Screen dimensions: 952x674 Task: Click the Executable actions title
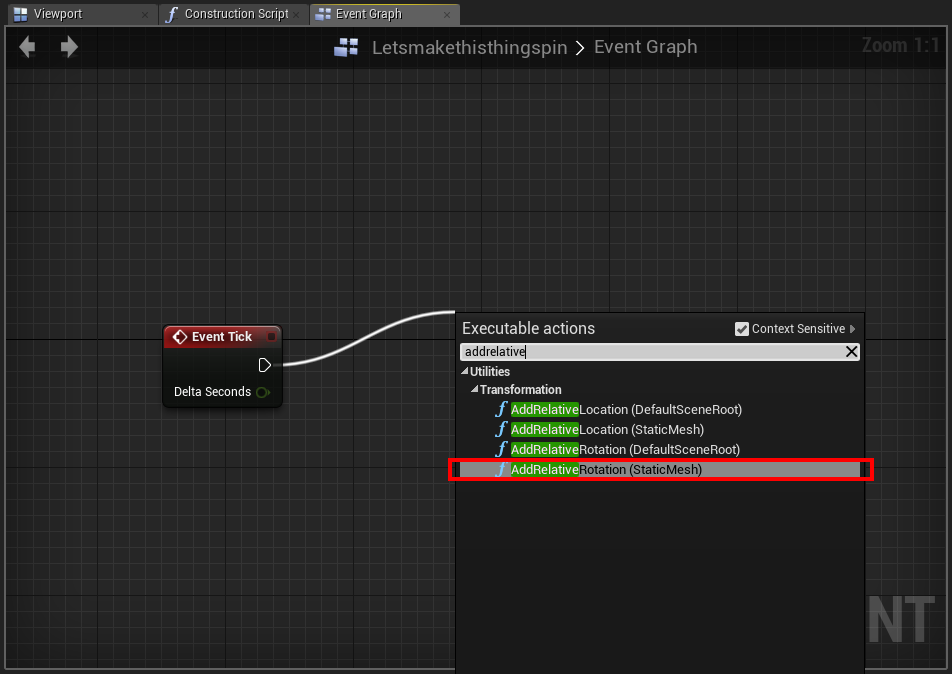pos(528,328)
